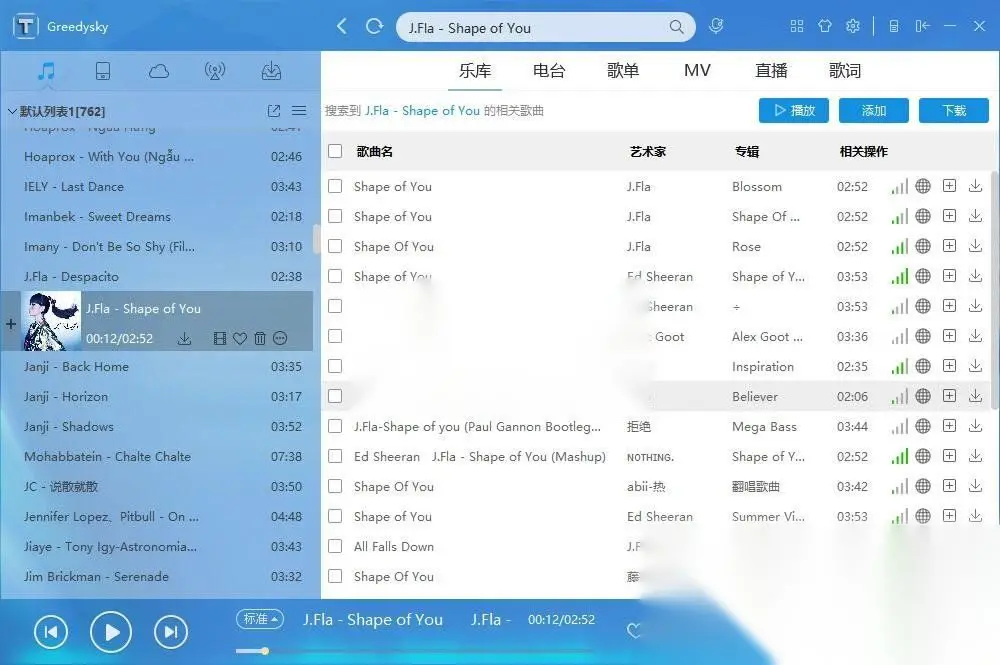This screenshot has height=665, width=1000.
Task: Open the download manager tab icon
Action: [271, 71]
